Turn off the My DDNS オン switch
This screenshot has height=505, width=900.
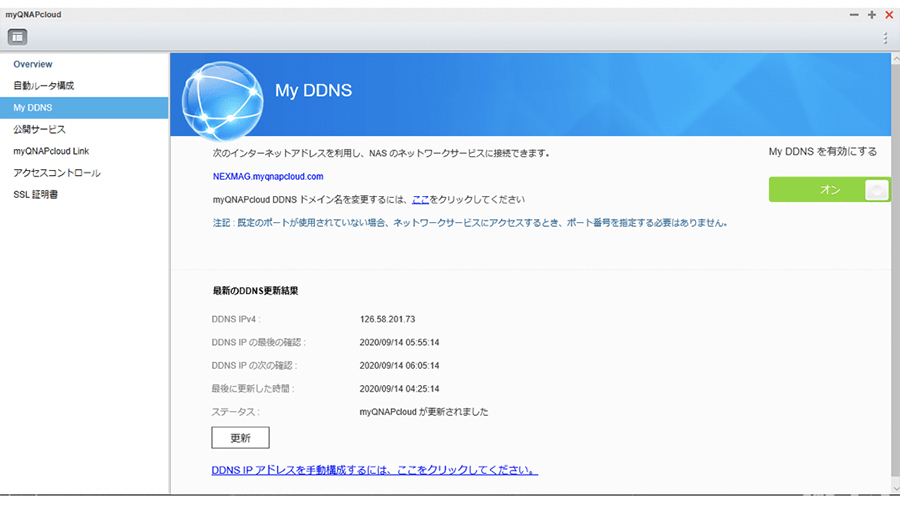[x=829, y=189]
